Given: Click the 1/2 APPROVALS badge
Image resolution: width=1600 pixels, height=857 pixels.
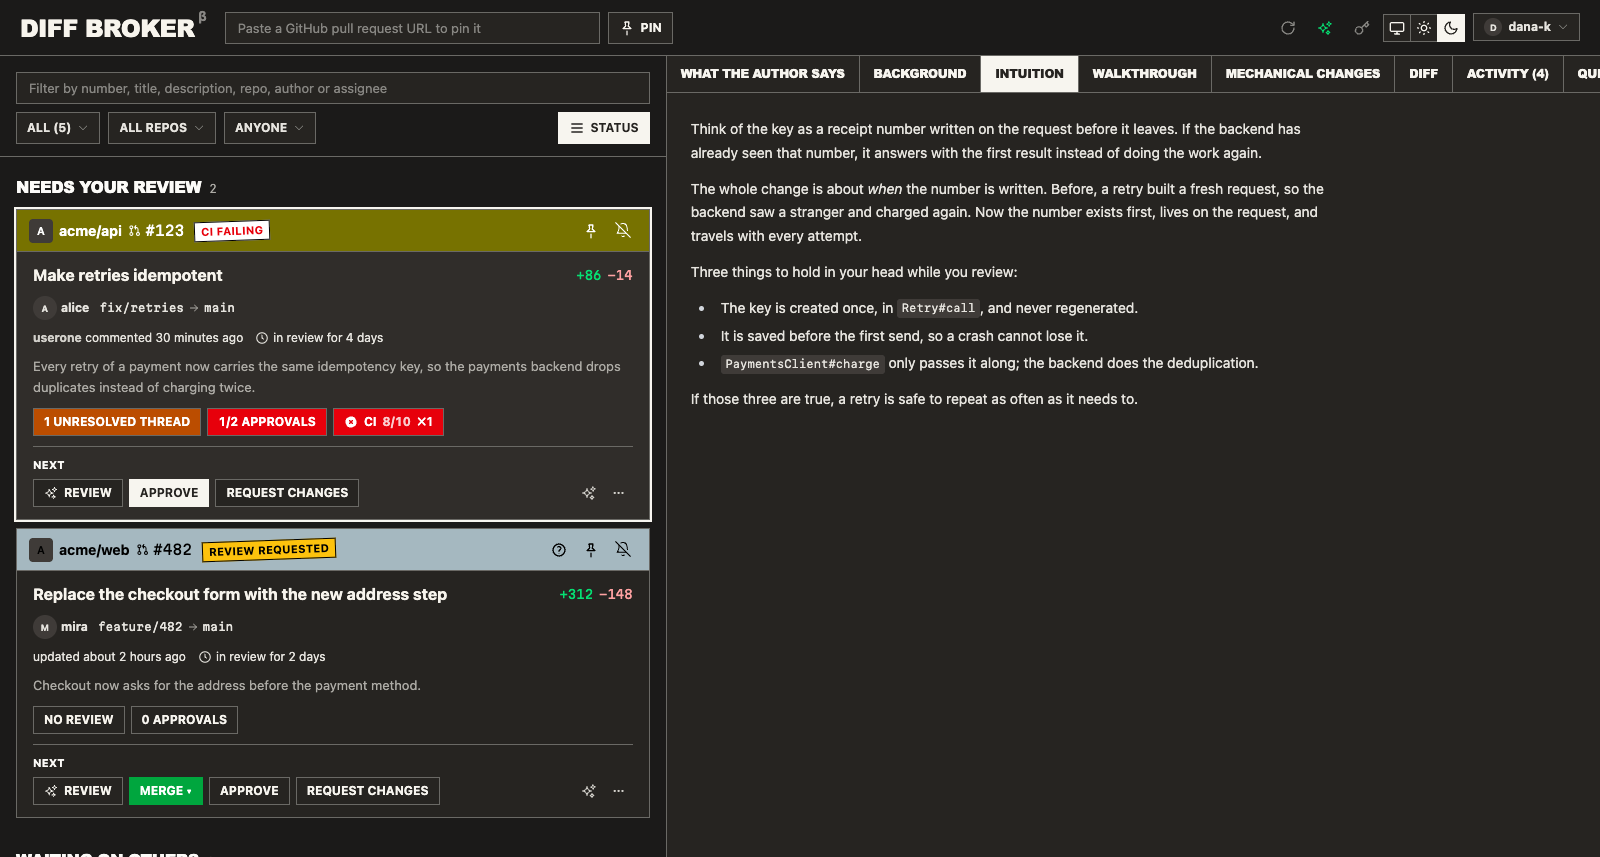Looking at the screenshot, I should [267, 422].
